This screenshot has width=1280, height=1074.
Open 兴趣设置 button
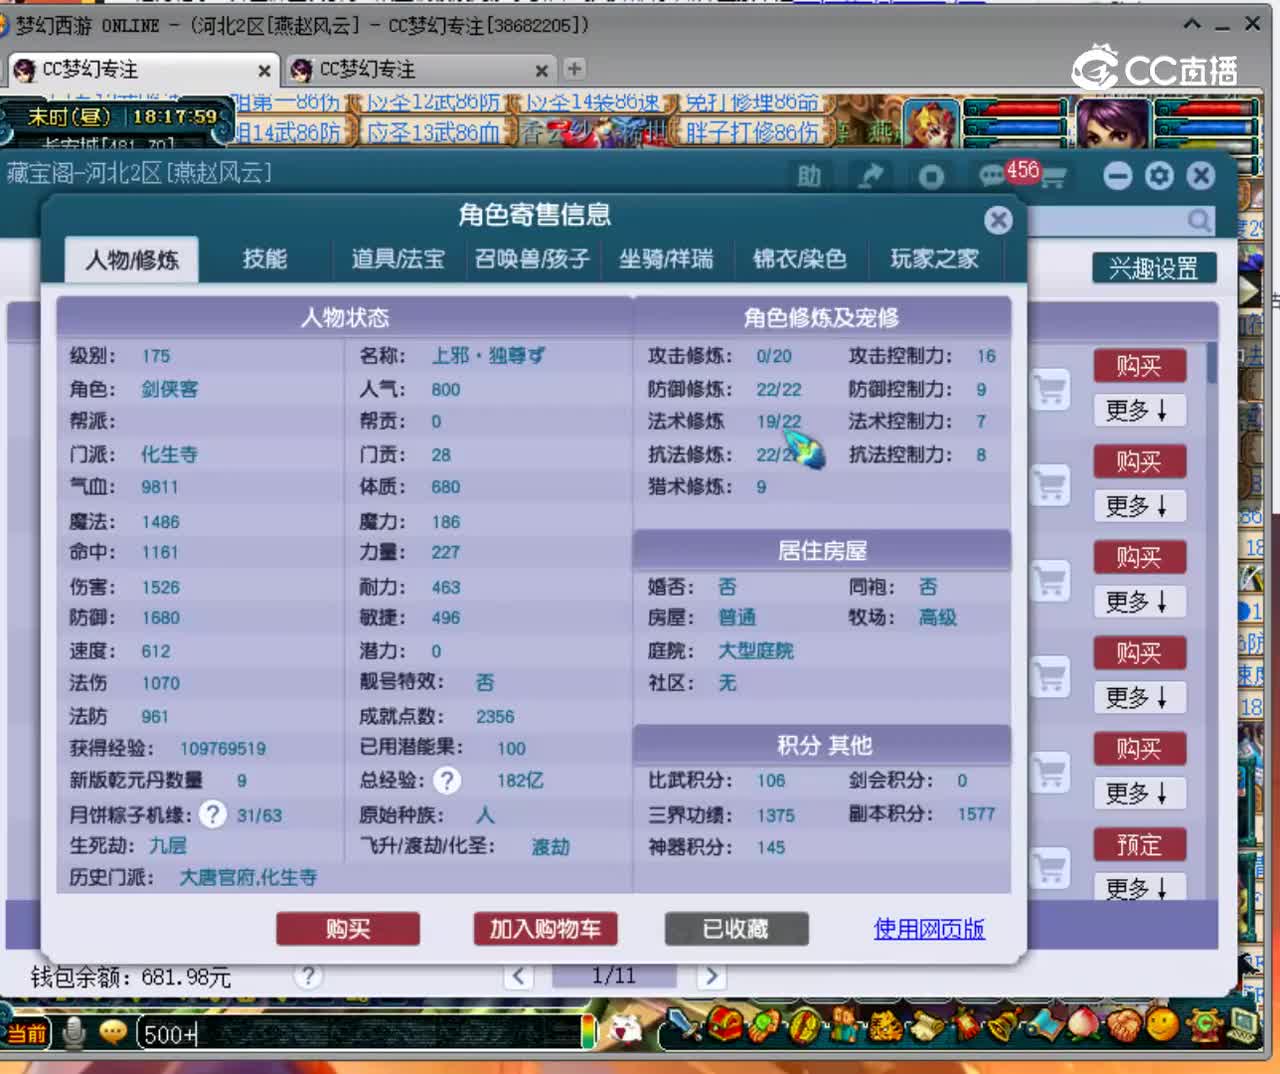coord(1154,268)
